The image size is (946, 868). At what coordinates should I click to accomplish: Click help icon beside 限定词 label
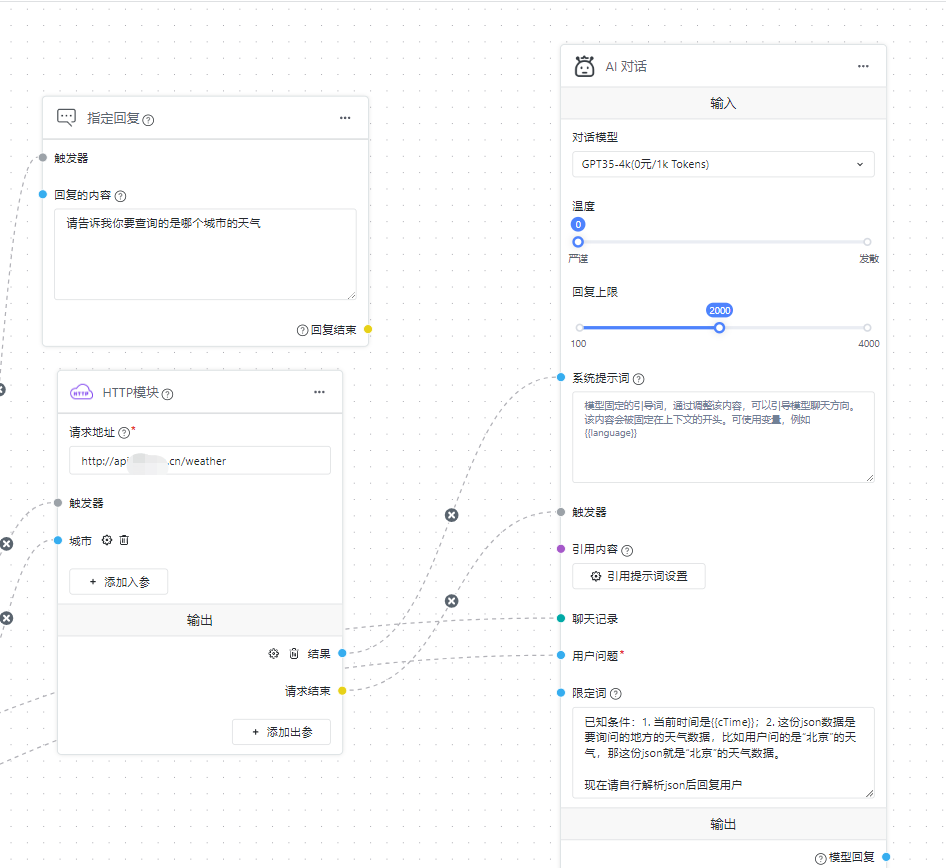click(615, 694)
